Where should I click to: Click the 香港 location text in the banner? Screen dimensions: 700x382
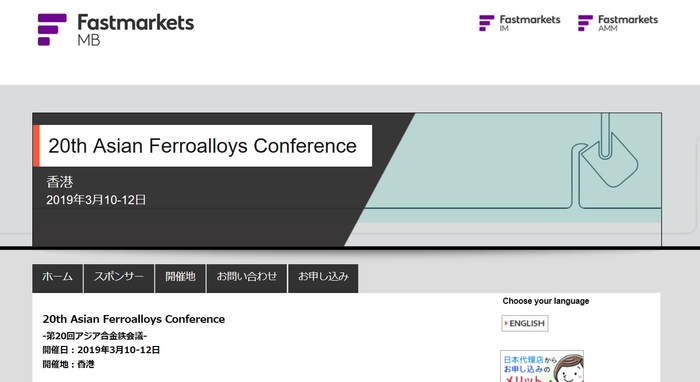[x=60, y=182]
